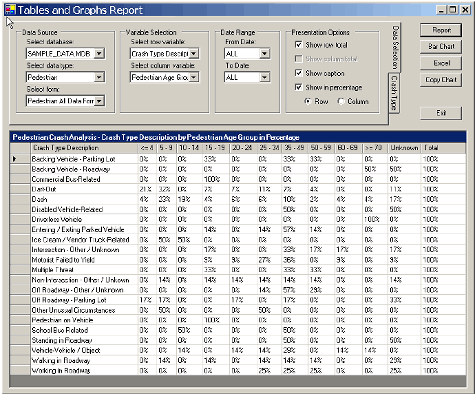Select Other Unusual Circumstances row label
The image size is (475, 394).
73,310
